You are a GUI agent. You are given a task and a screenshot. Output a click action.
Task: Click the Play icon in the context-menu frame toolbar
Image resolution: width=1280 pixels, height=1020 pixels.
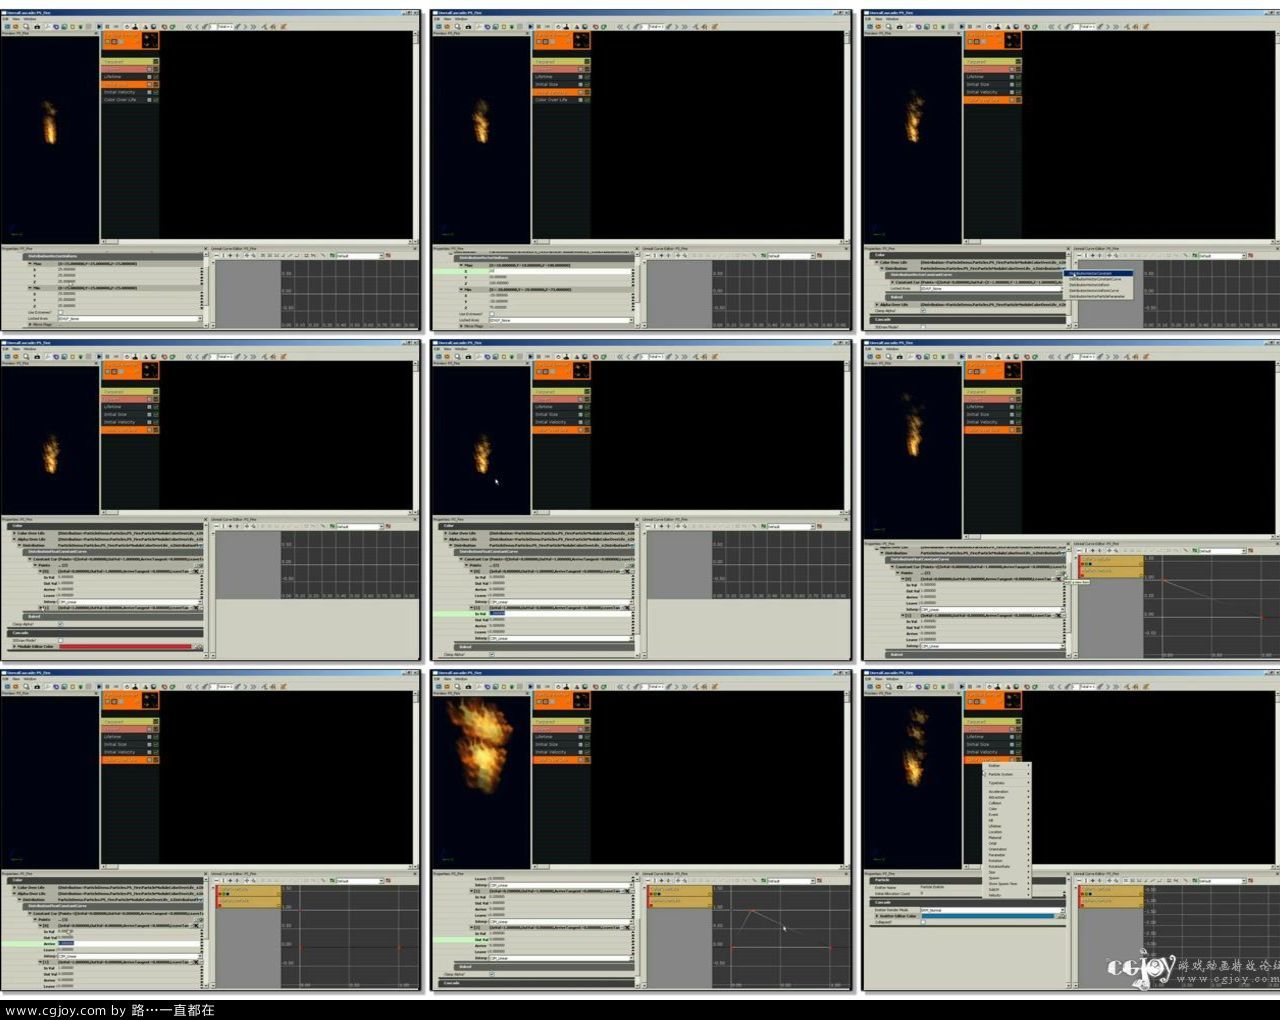(962, 686)
